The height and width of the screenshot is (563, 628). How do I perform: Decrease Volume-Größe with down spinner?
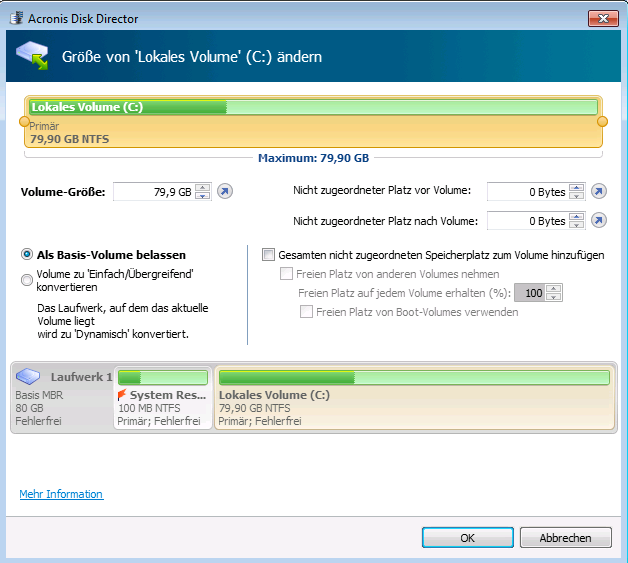(203, 195)
